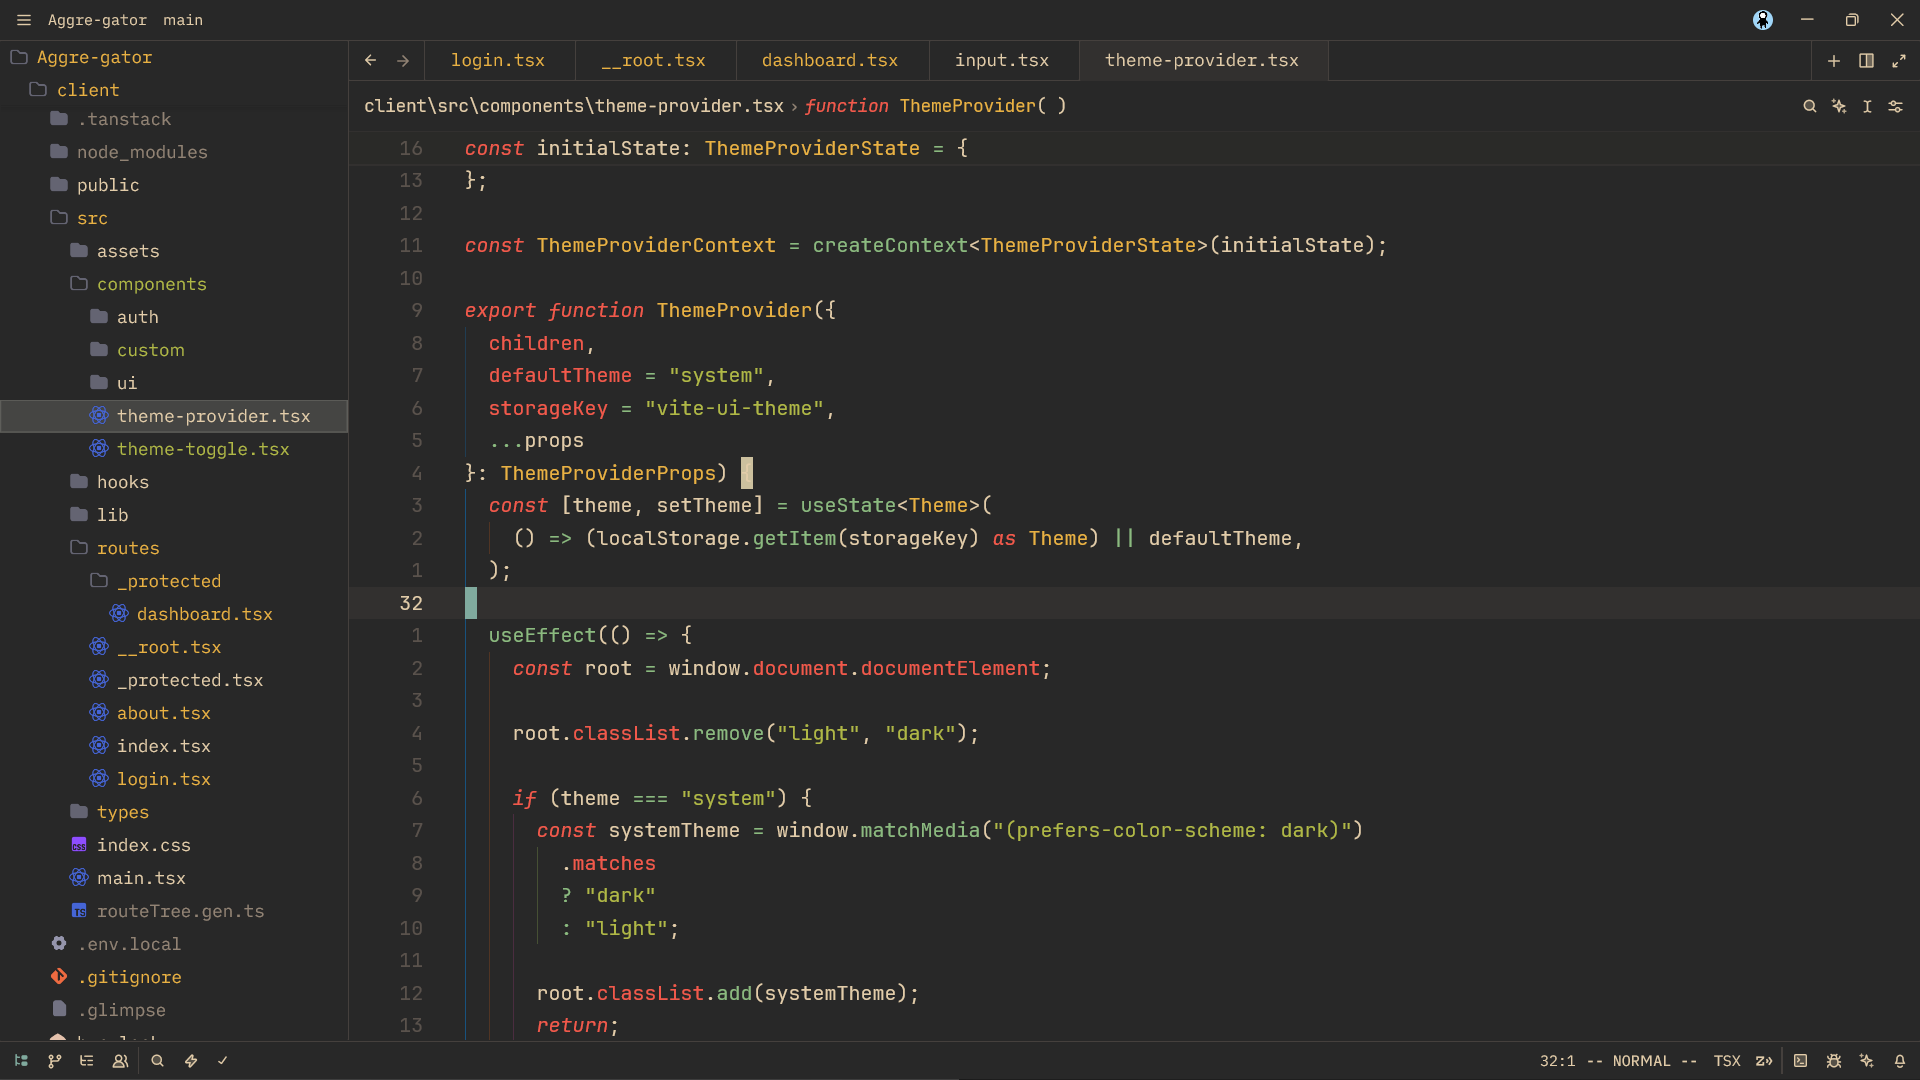The height and width of the screenshot is (1080, 1920).
Task: Click the inline assist sparkle icon in toolbar
Action: 1839,106
